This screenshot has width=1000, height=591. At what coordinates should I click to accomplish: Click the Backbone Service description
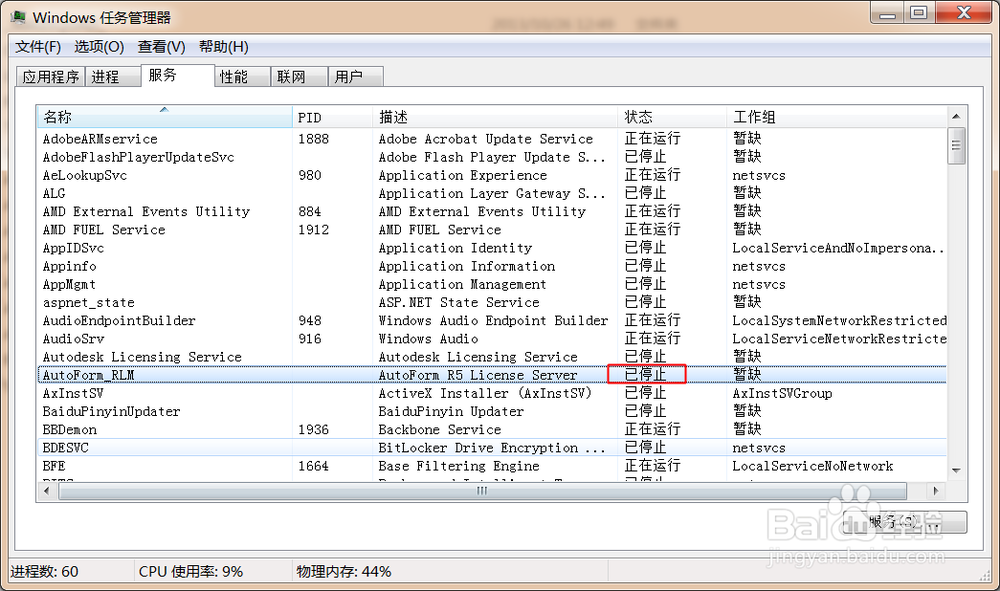click(x=439, y=430)
